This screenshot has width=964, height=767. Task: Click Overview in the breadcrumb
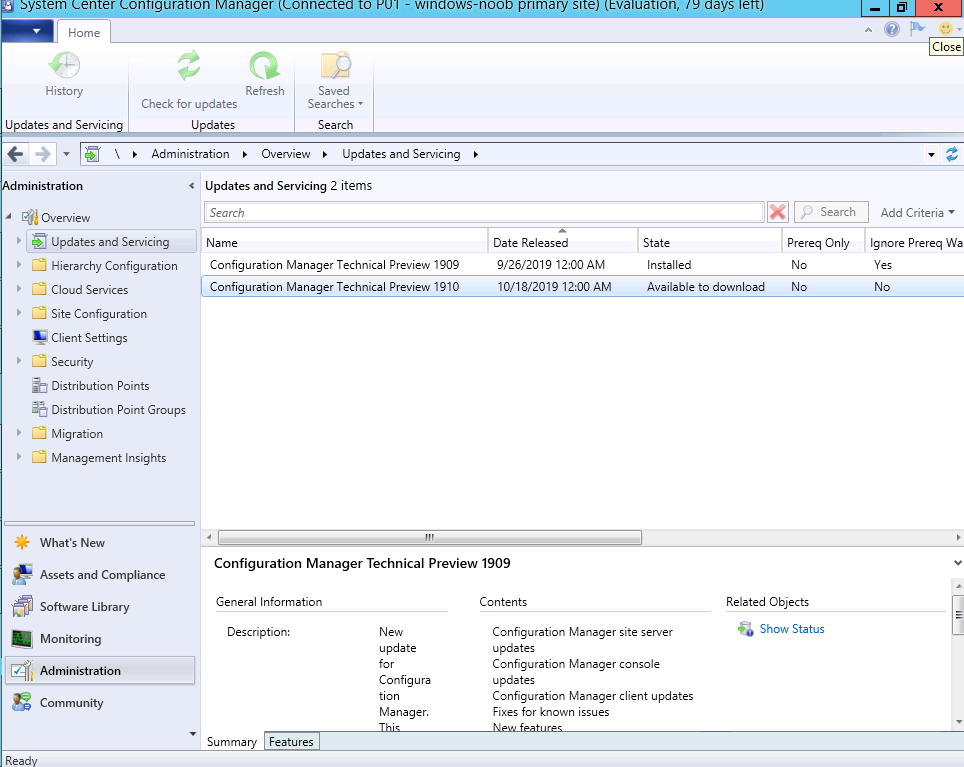pyautogui.click(x=286, y=154)
